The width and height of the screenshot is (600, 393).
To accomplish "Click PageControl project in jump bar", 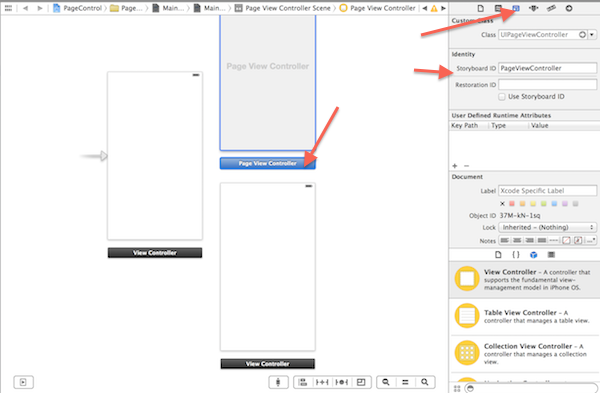I will point(77,8).
